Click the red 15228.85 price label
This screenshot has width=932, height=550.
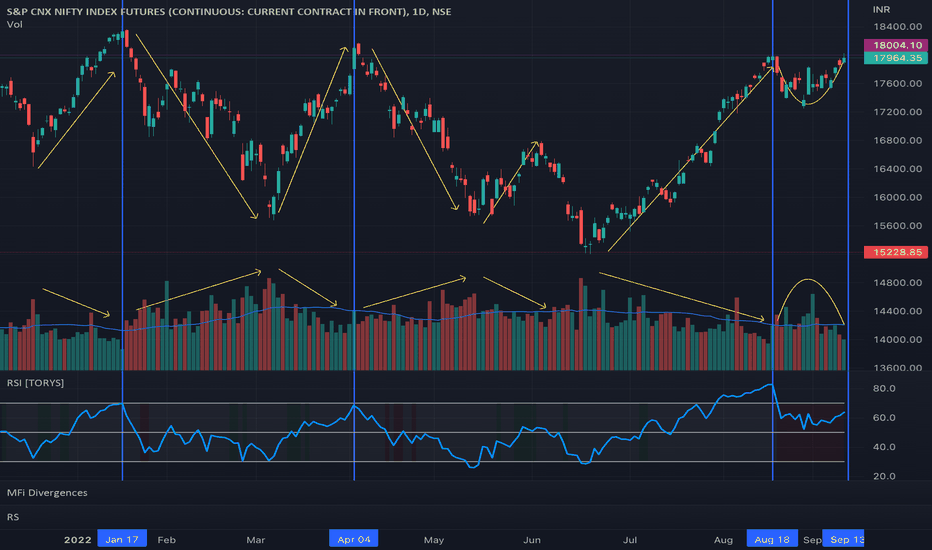tap(895, 252)
